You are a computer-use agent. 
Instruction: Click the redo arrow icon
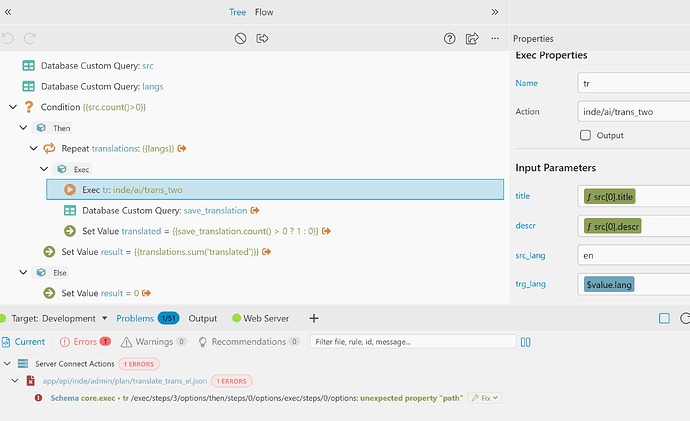click(x=29, y=38)
